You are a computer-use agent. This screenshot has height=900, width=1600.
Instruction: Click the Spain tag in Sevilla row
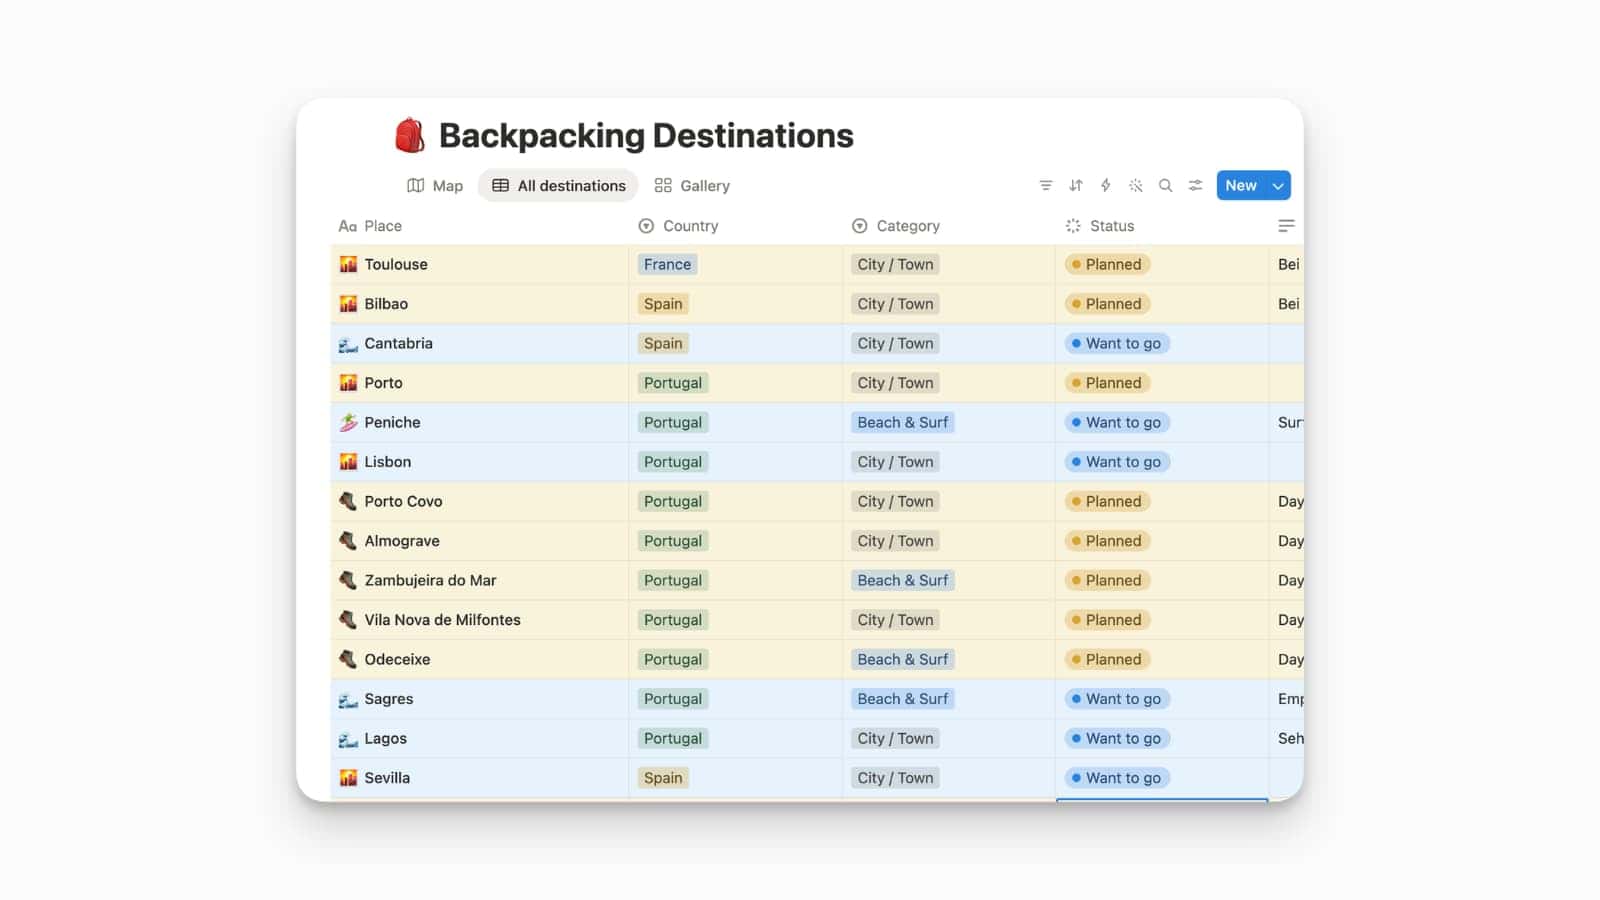[x=663, y=779]
